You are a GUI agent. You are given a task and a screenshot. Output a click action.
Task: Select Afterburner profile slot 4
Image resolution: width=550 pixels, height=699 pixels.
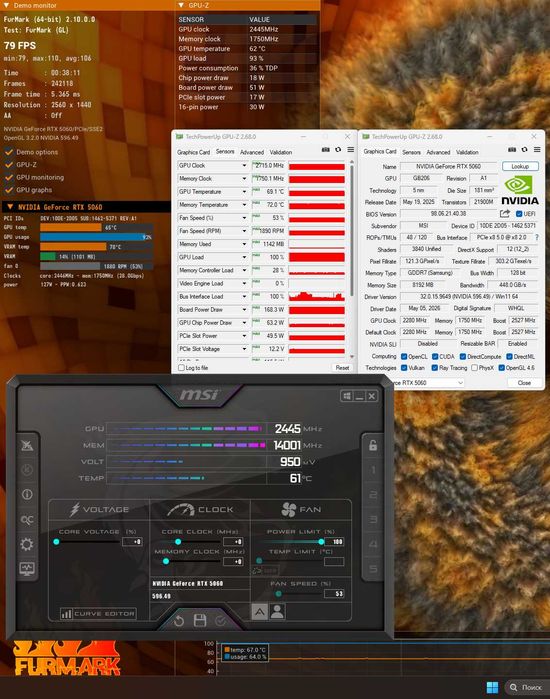click(373, 544)
